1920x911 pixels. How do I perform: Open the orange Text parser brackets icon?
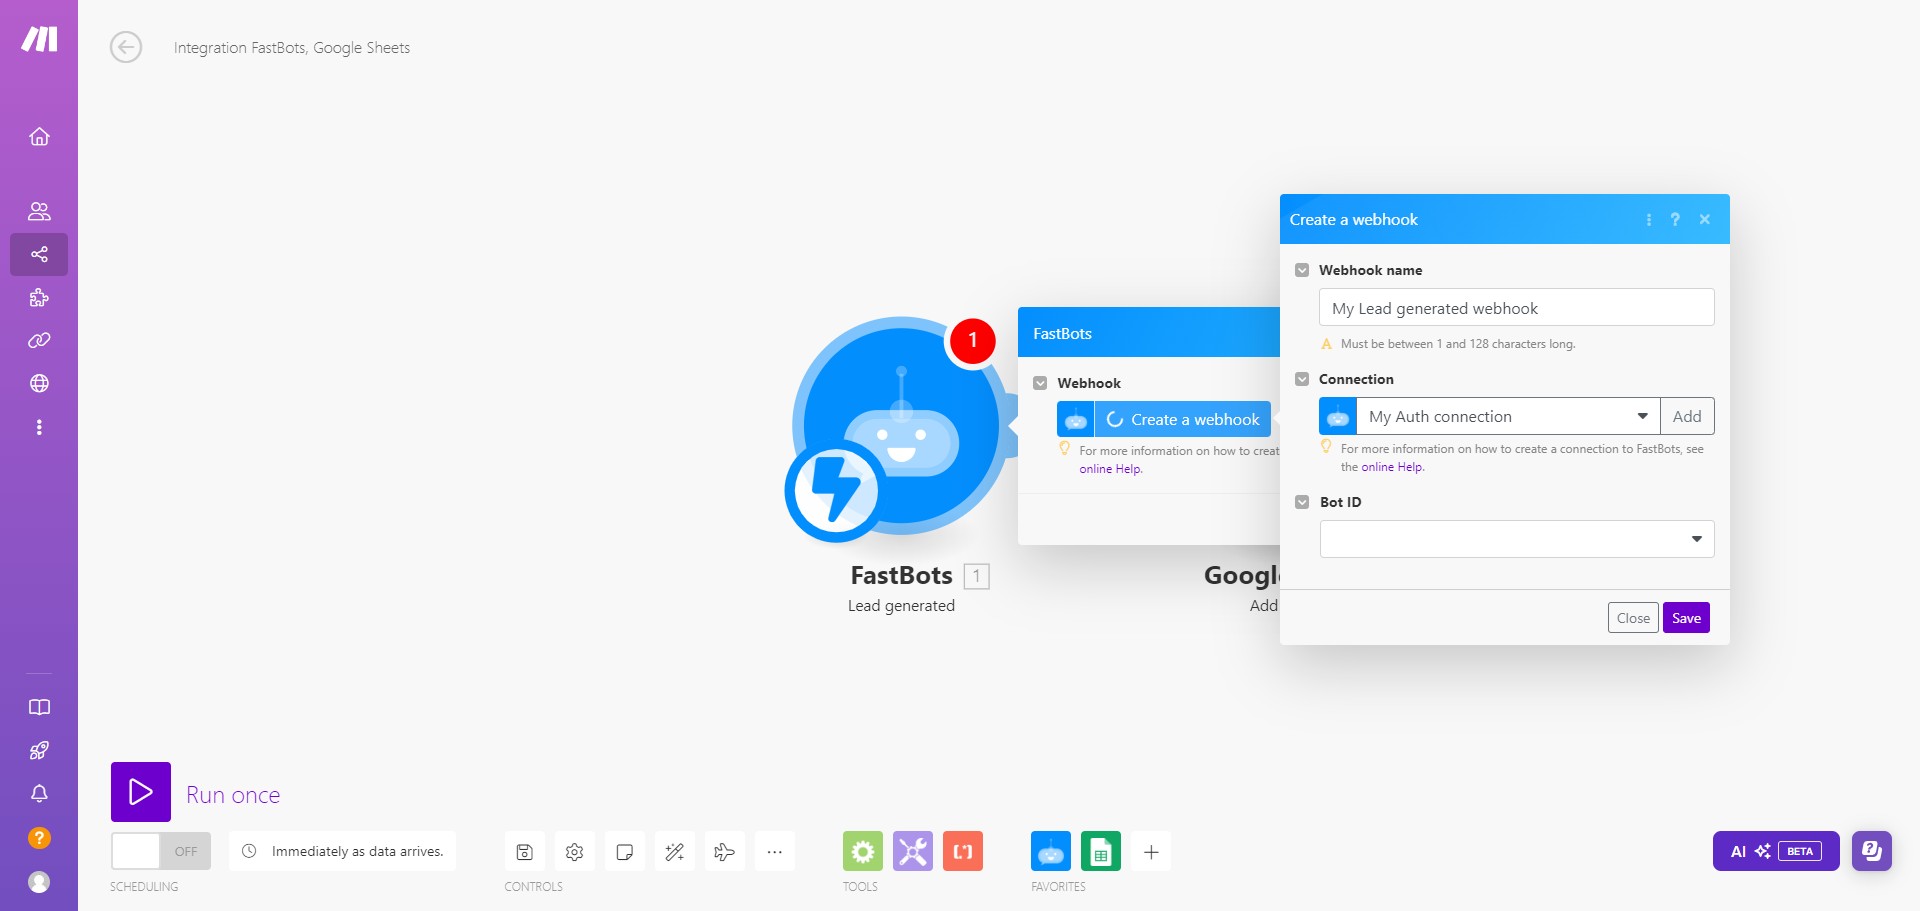(x=963, y=852)
